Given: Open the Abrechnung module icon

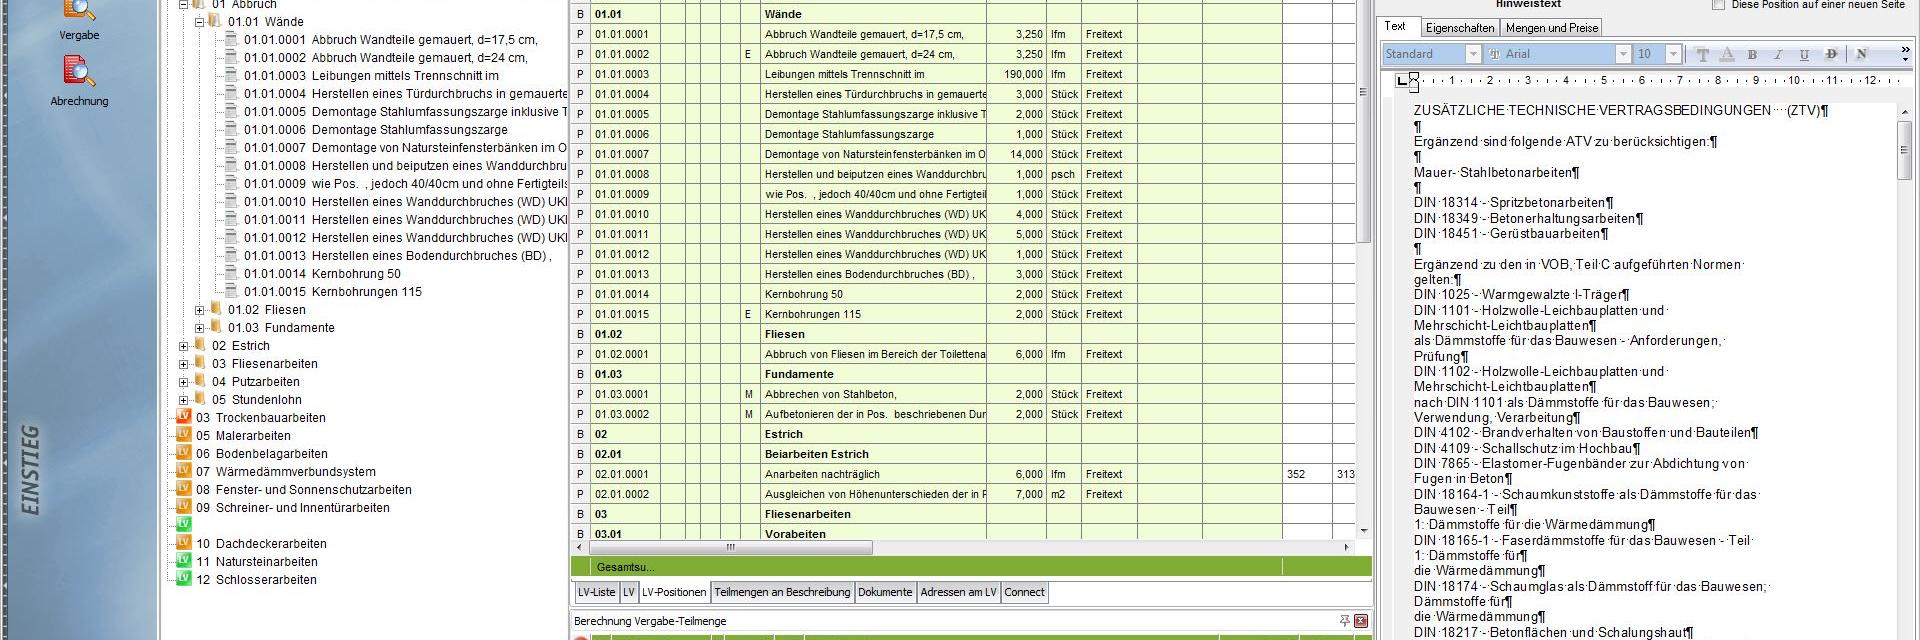Looking at the screenshot, I should pos(79,74).
